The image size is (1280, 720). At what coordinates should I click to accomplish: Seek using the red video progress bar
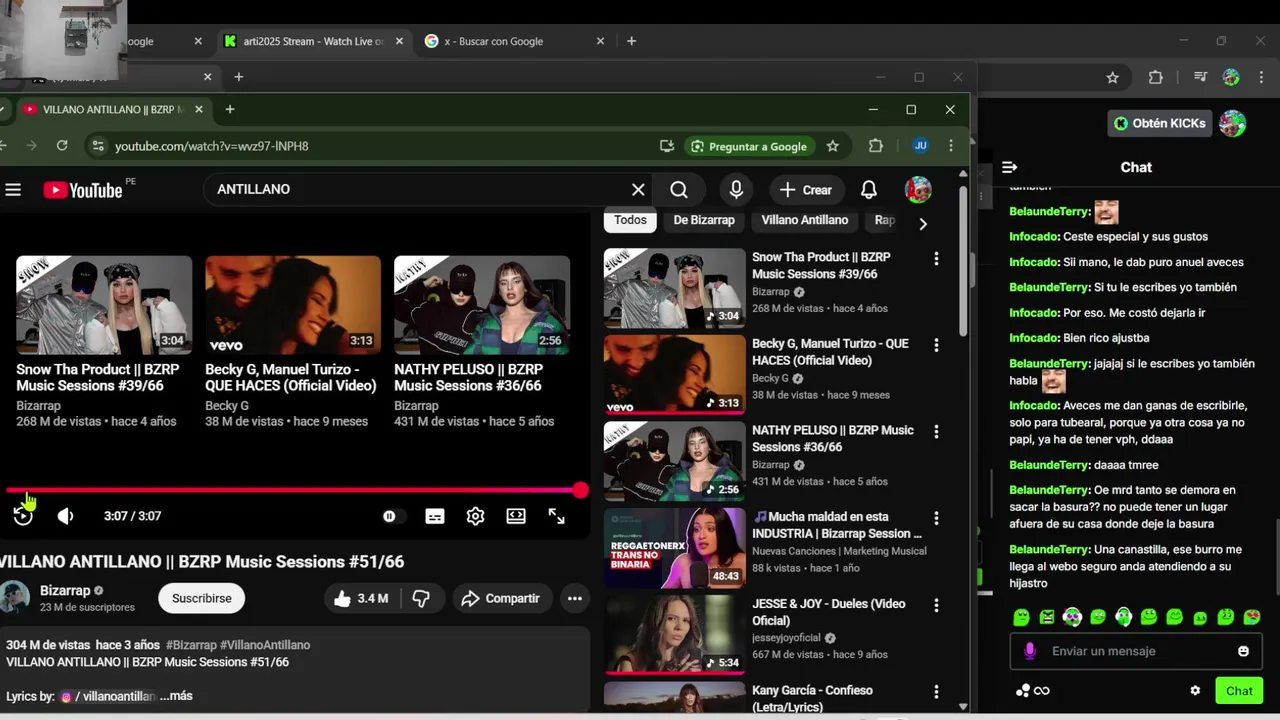(x=293, y=490)
